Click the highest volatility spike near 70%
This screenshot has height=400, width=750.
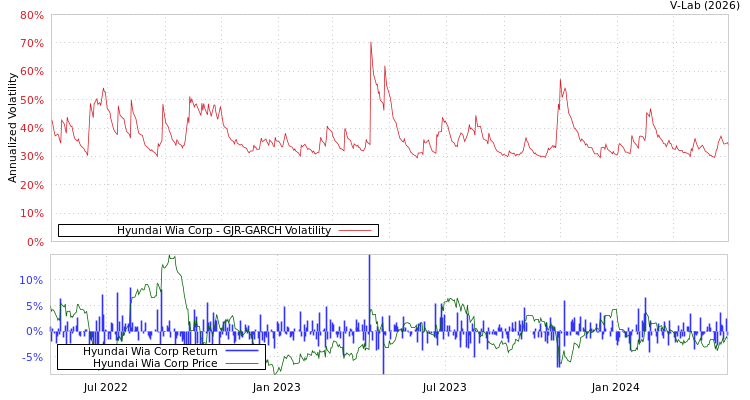click(x=370, y=43)
